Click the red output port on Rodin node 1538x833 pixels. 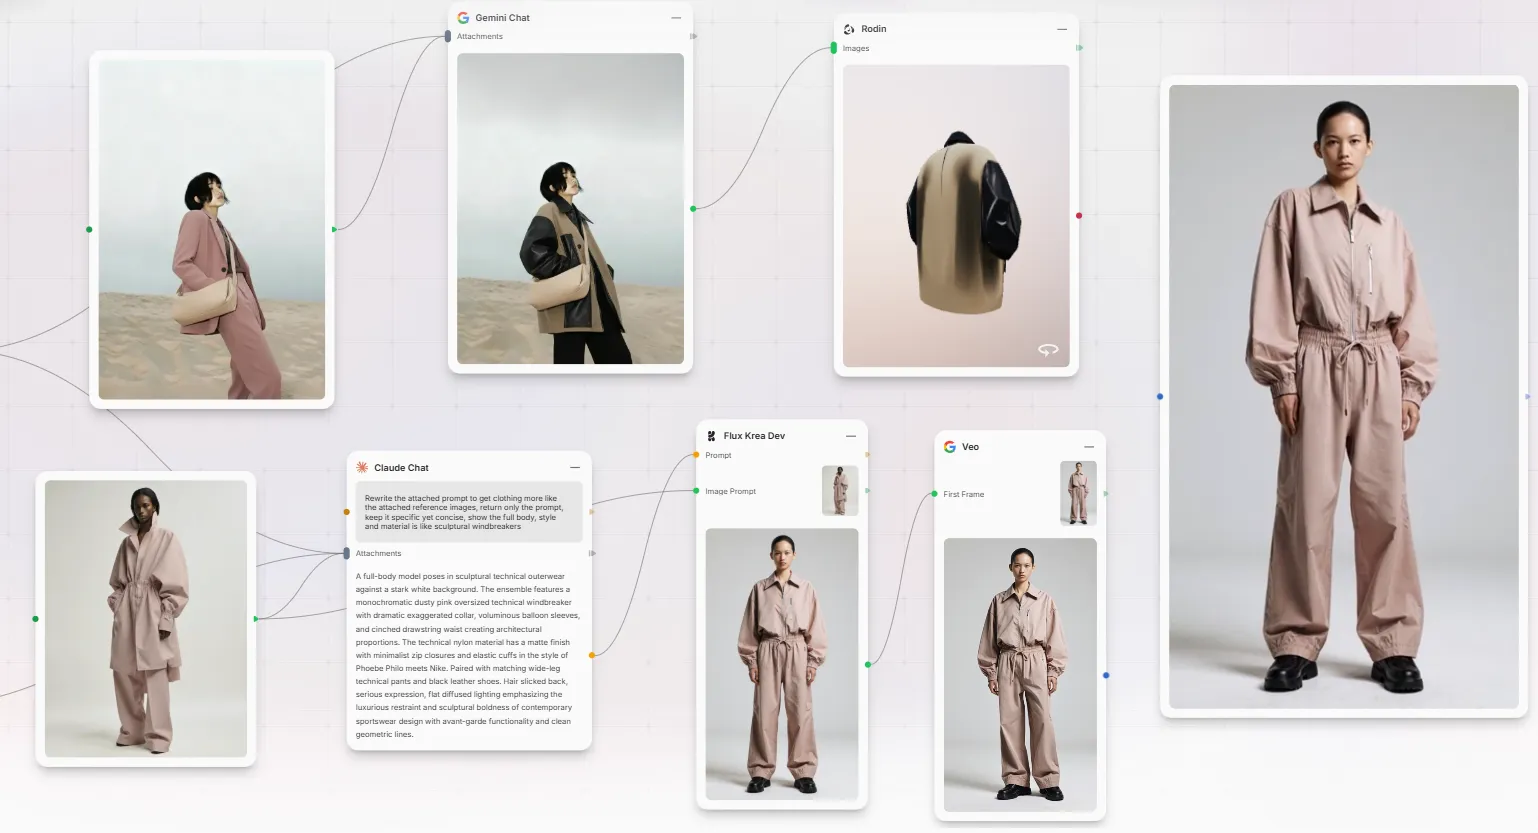coord(1078,216)
